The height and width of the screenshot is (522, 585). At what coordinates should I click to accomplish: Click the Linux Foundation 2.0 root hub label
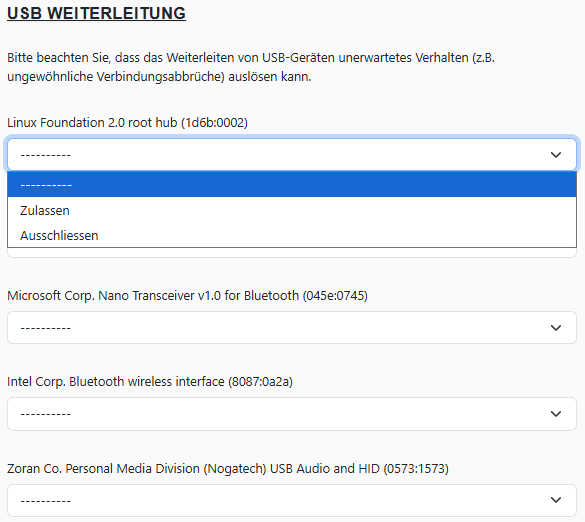(x=127, y=123)
